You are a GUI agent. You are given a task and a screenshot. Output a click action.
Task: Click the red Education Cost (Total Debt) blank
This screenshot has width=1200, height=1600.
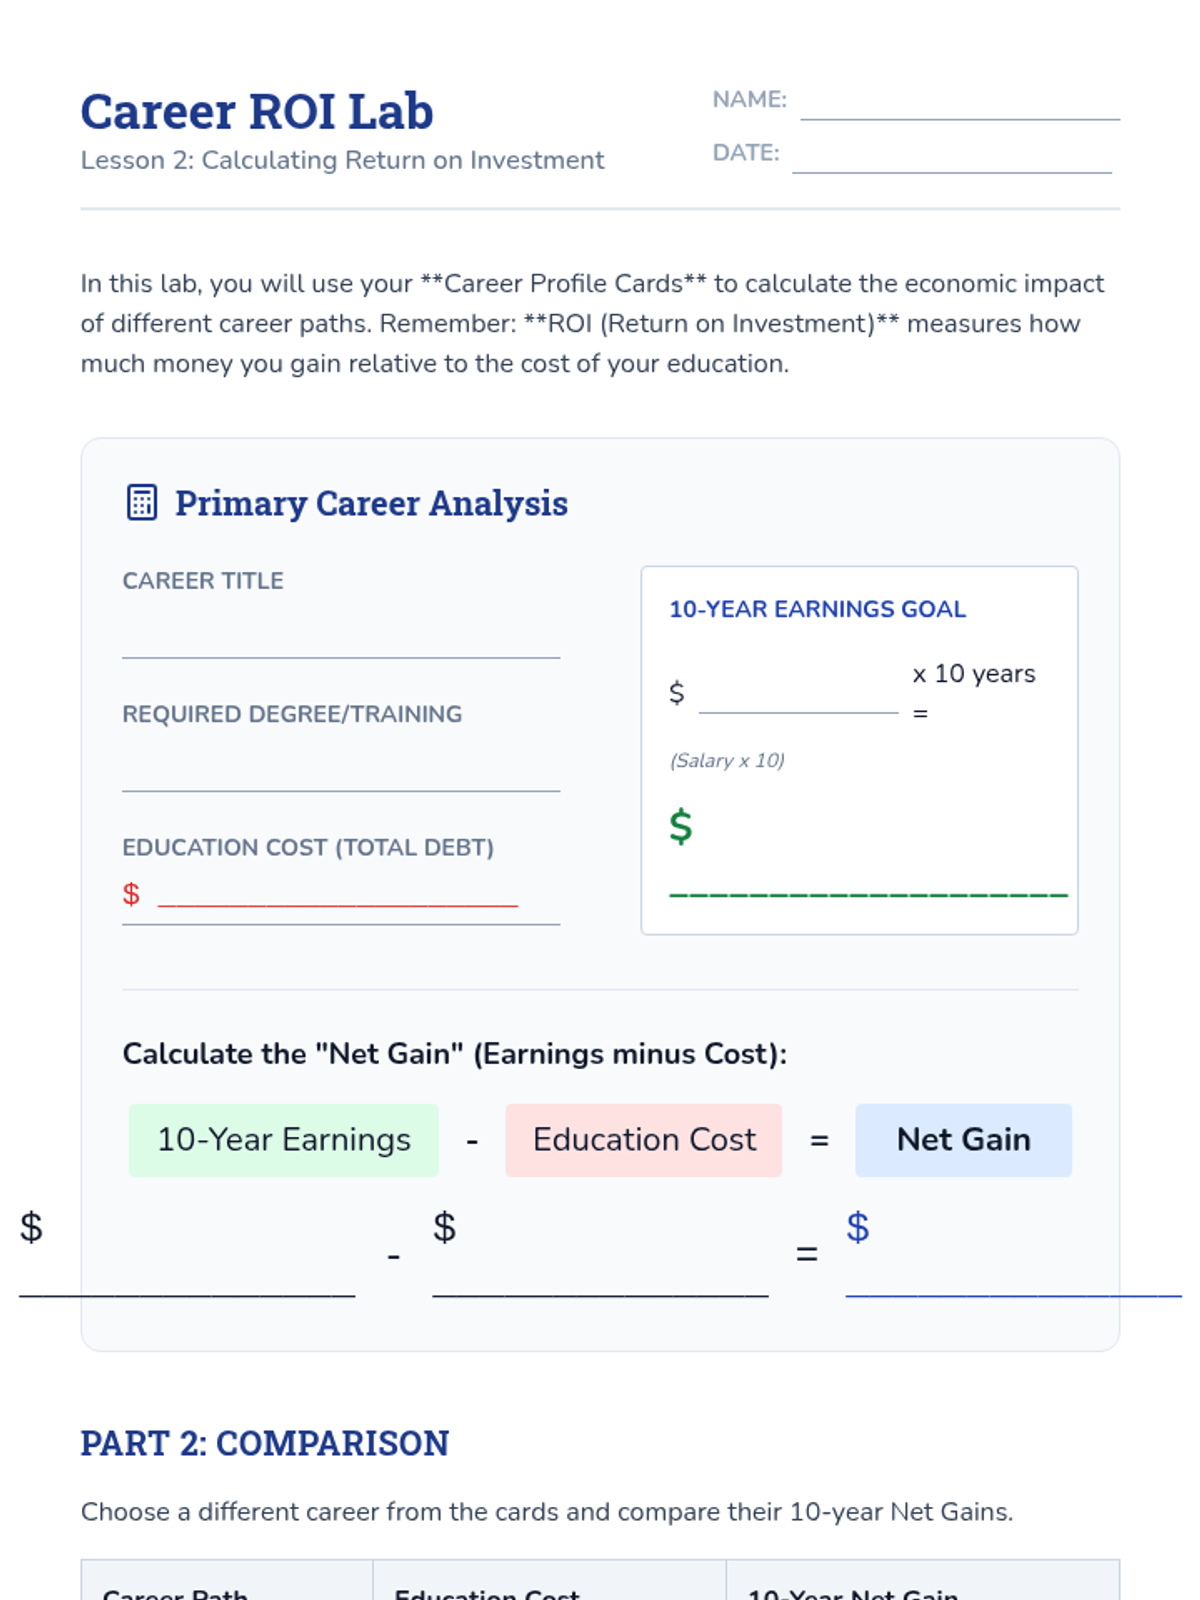pyautogui.click(x=338, y=896)
